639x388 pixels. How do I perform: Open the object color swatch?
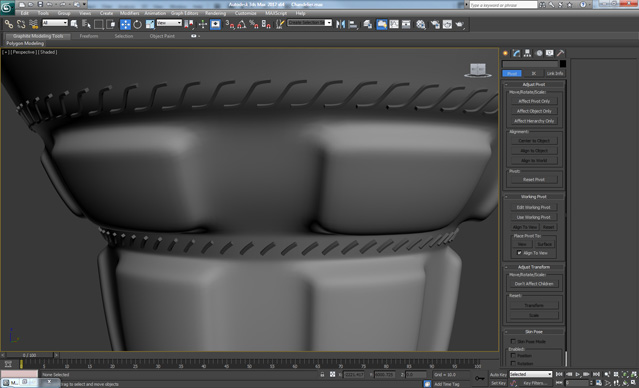click(x=562, y=64)
